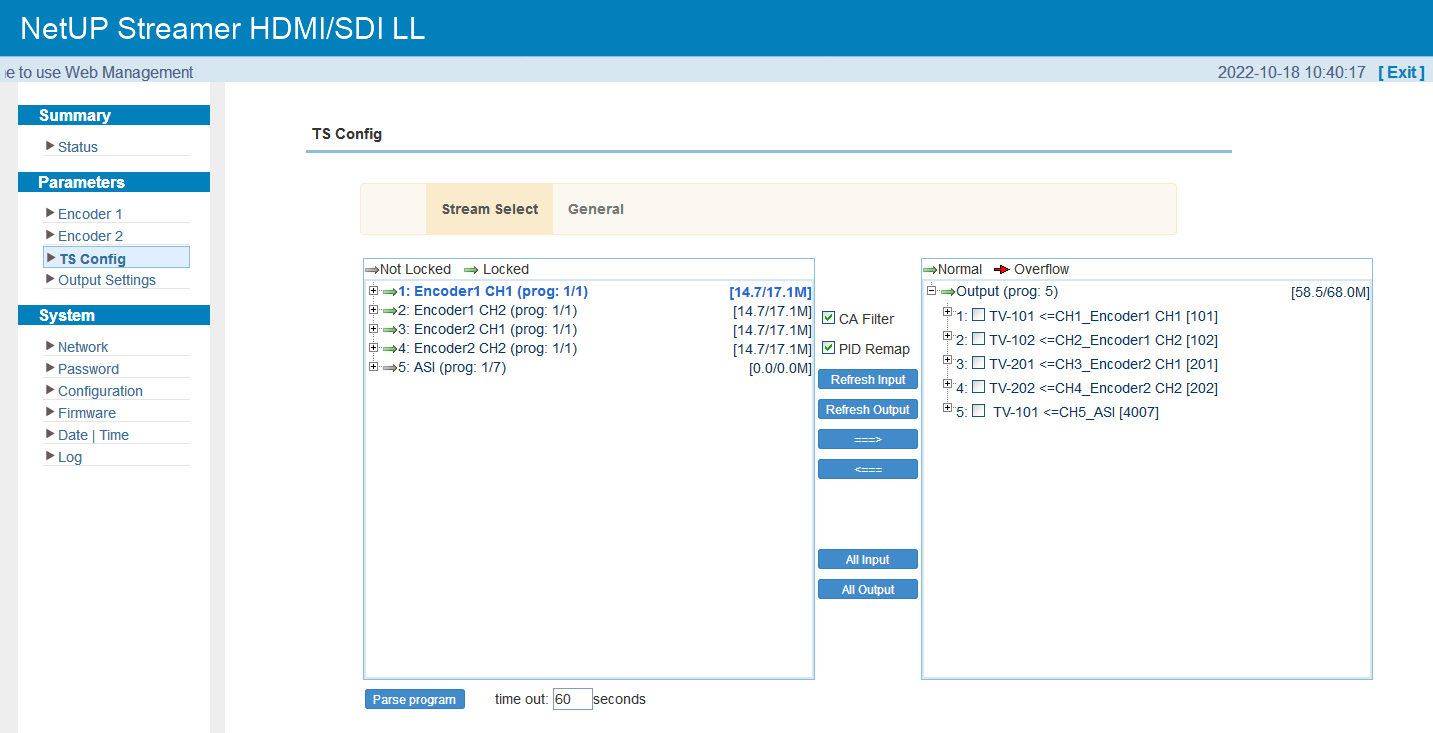The image size is (1433, 733).
Task: Toggle the PID Remap checkbox
Action: (828, 348)
